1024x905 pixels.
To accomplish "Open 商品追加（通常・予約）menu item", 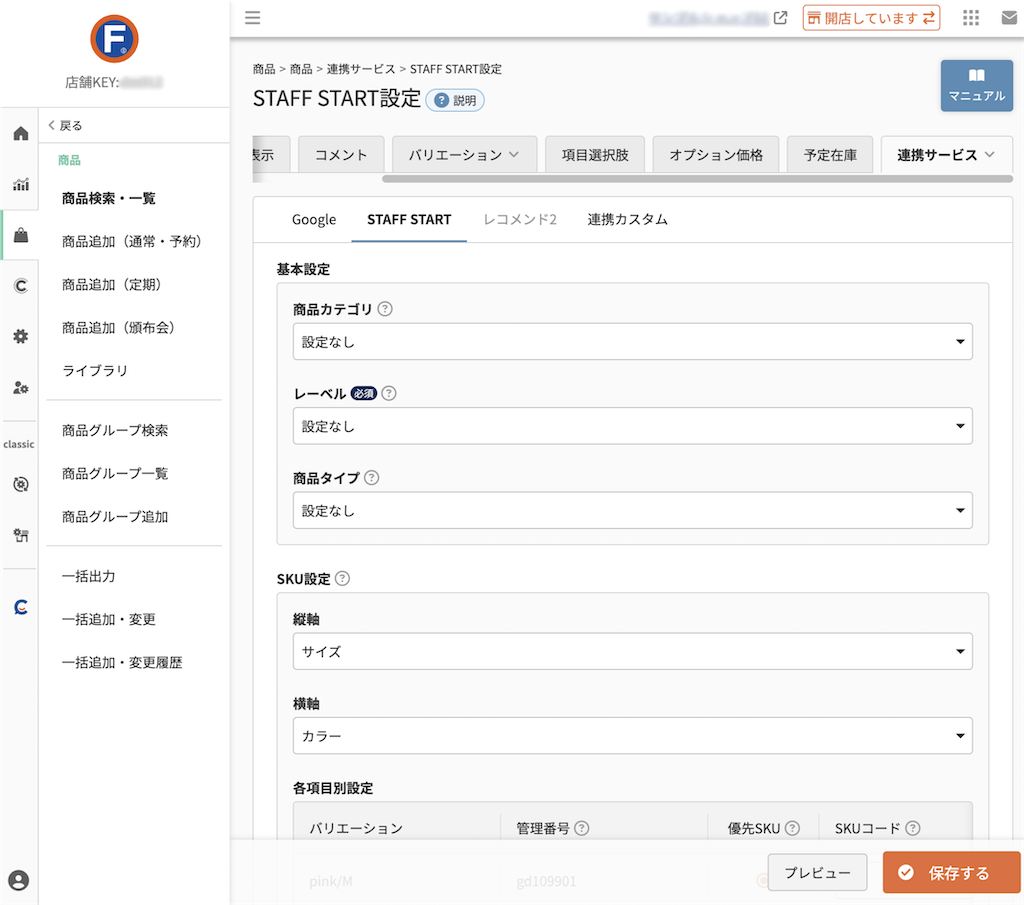I will click(132, 242).
